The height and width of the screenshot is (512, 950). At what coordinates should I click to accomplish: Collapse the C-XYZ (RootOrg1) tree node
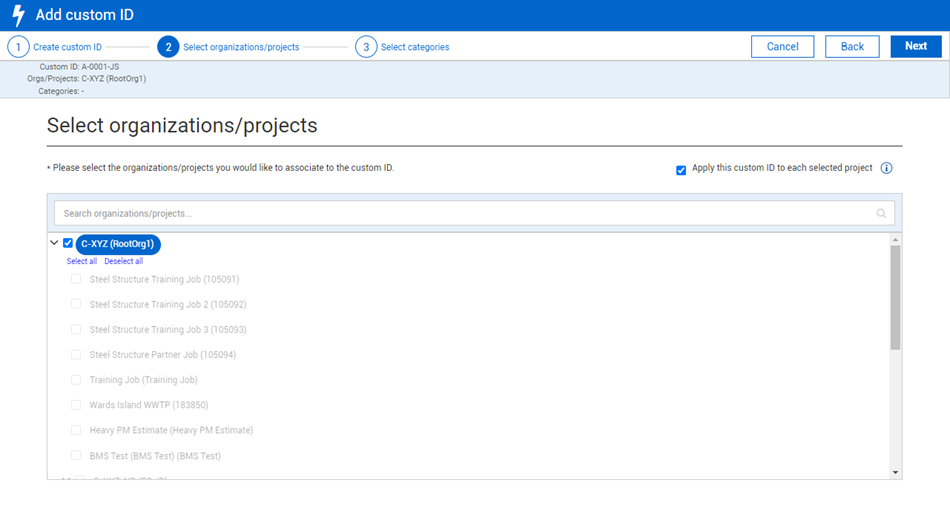click(x=54, y=243)
